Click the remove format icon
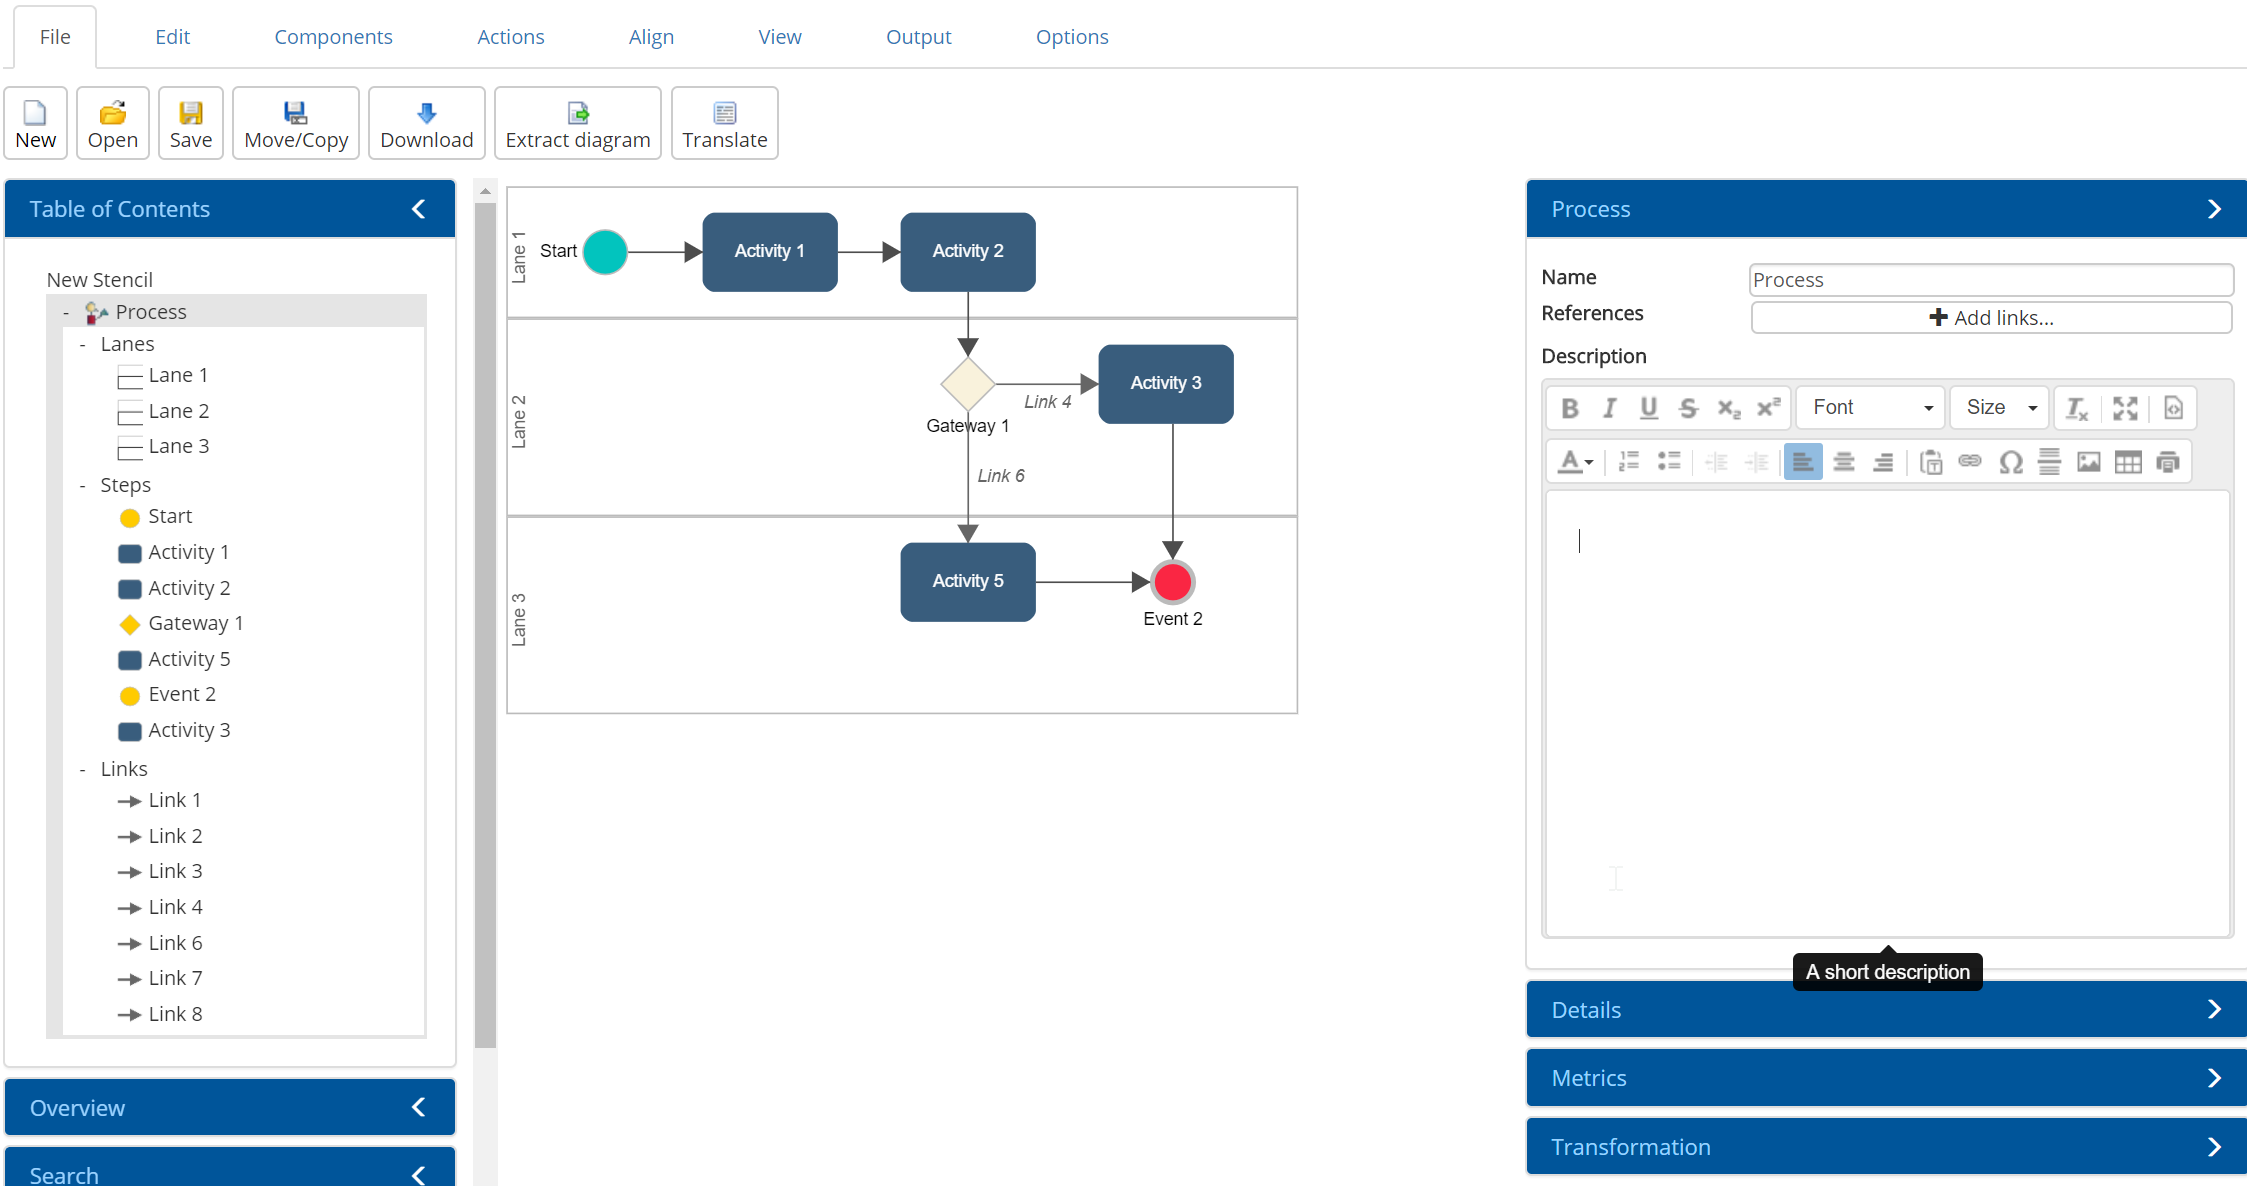The image size is (2247, 1186). 2077,408
